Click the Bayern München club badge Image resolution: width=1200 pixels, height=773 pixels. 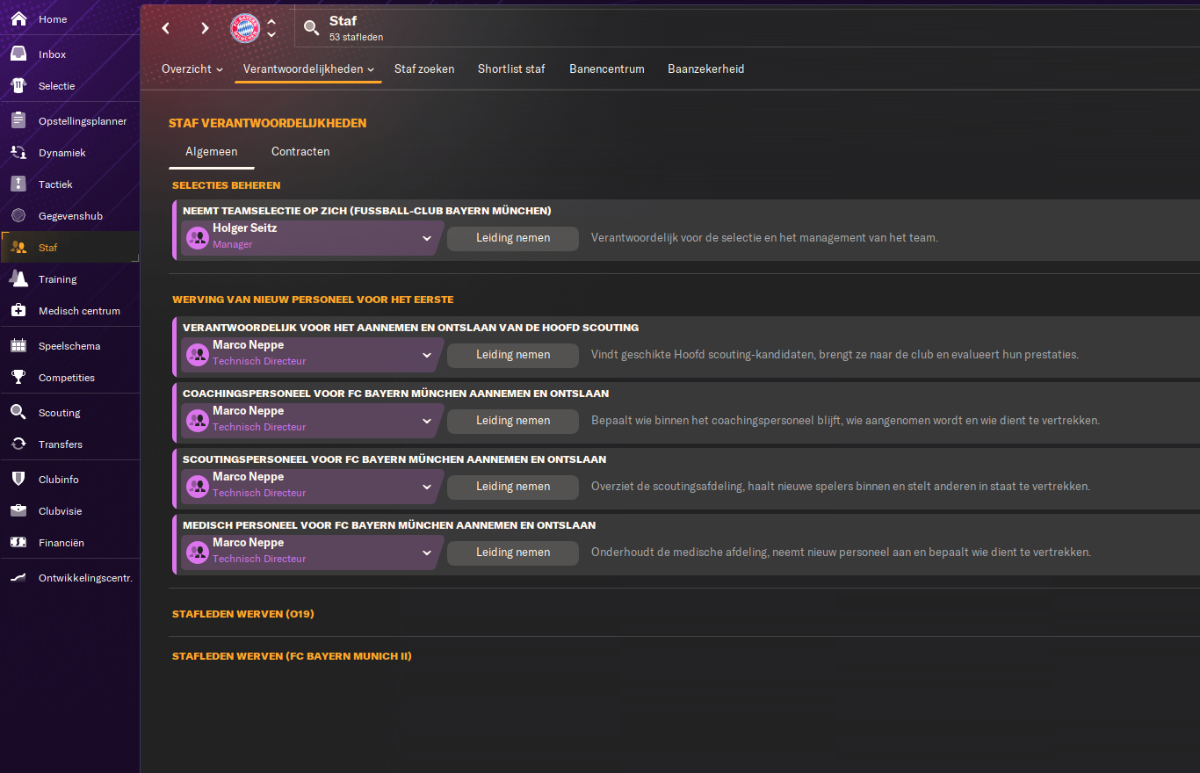(x=245, y=28)
